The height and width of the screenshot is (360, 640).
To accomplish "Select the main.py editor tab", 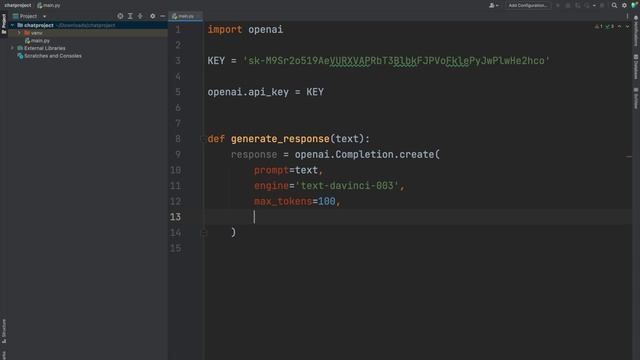I will 185,16.
